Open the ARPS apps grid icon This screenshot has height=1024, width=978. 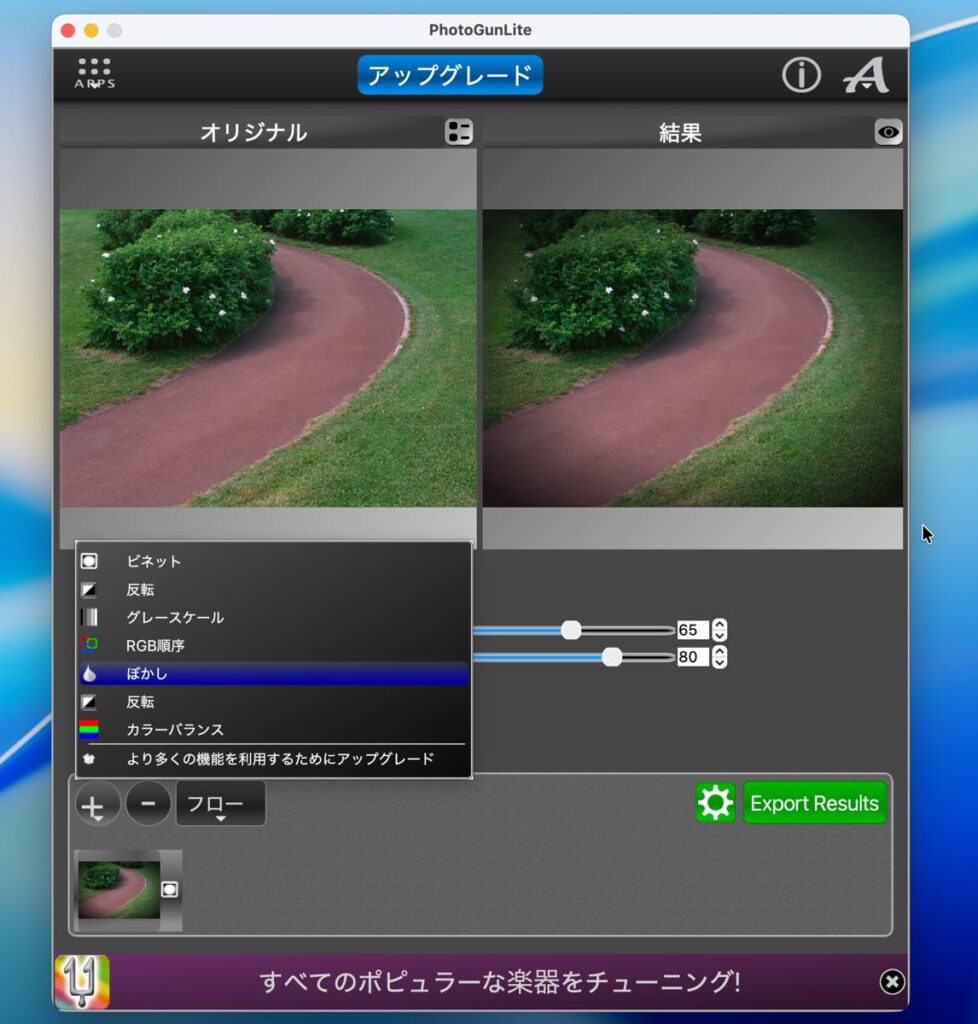click(94, 74)
